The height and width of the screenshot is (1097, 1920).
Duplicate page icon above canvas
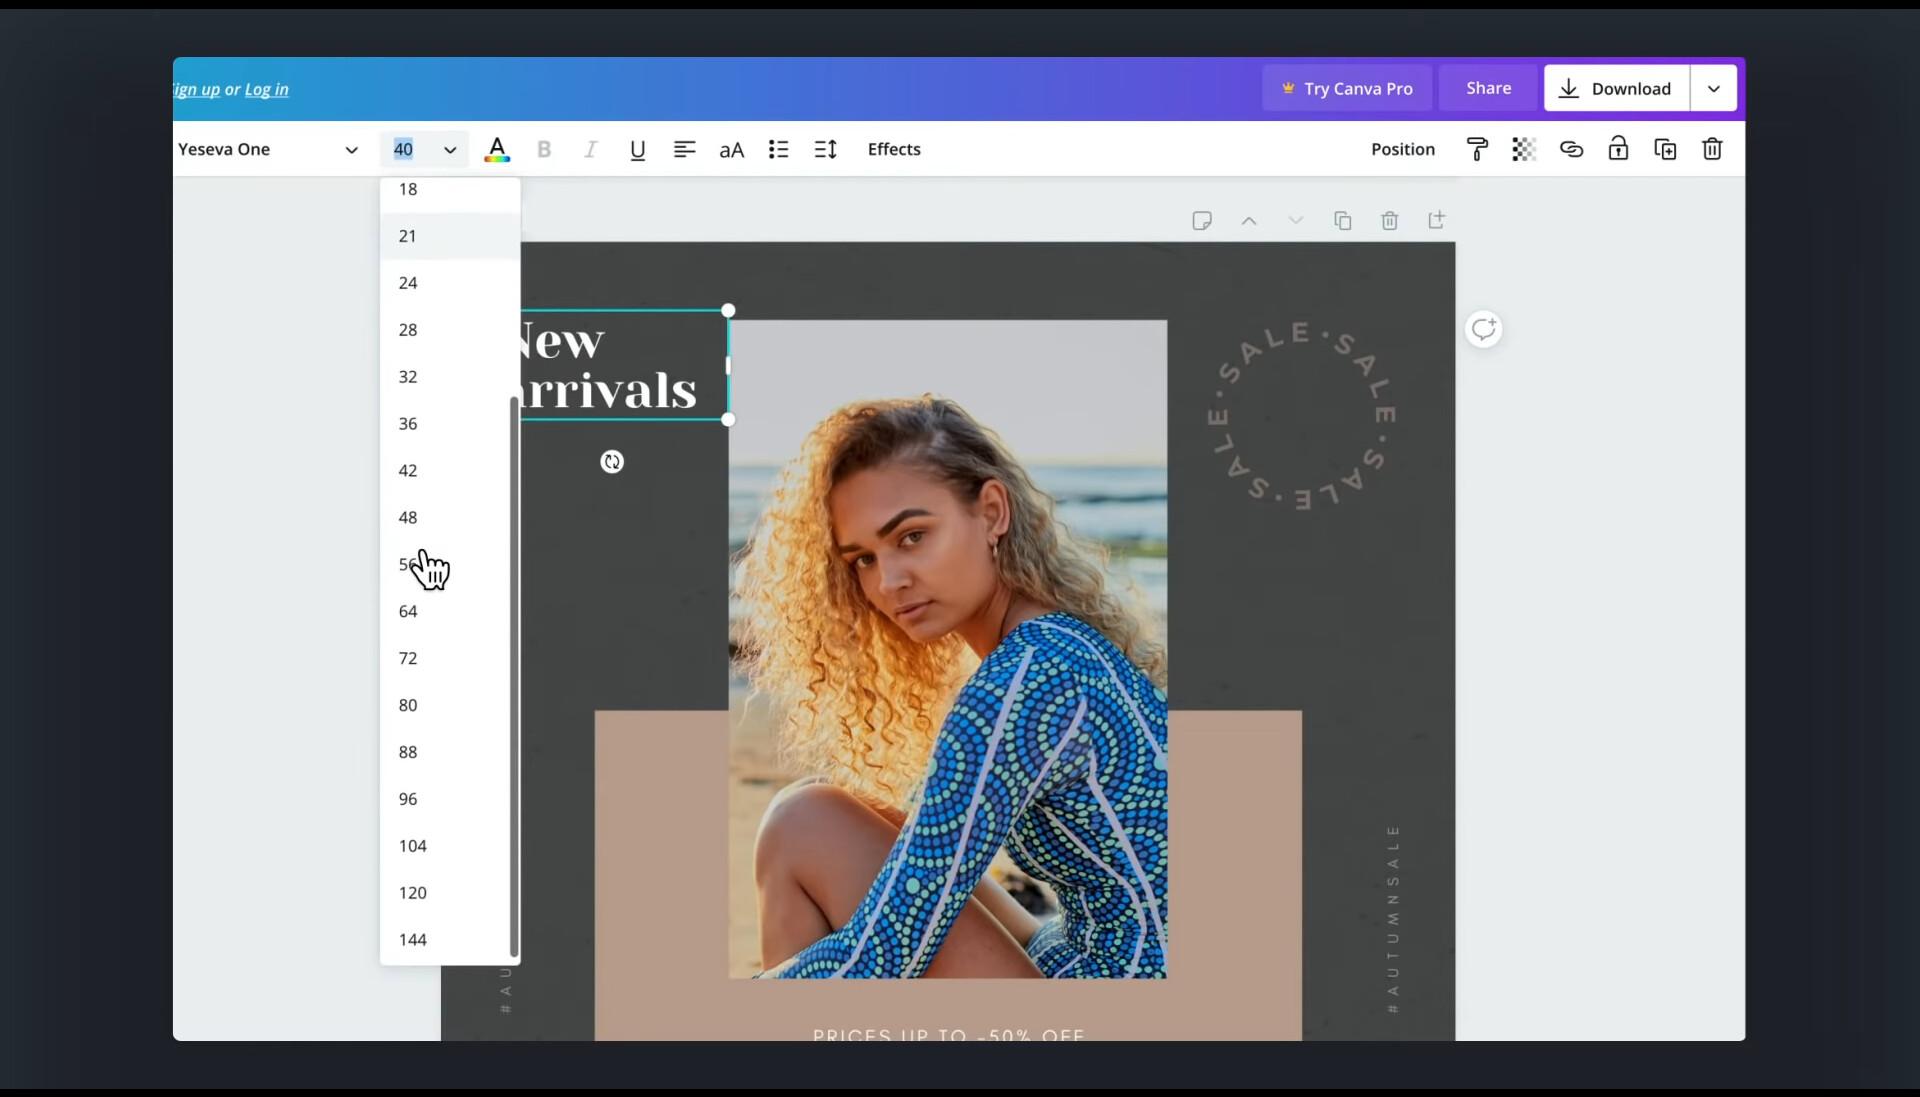pyautogui.click(x=1343, y=221)
